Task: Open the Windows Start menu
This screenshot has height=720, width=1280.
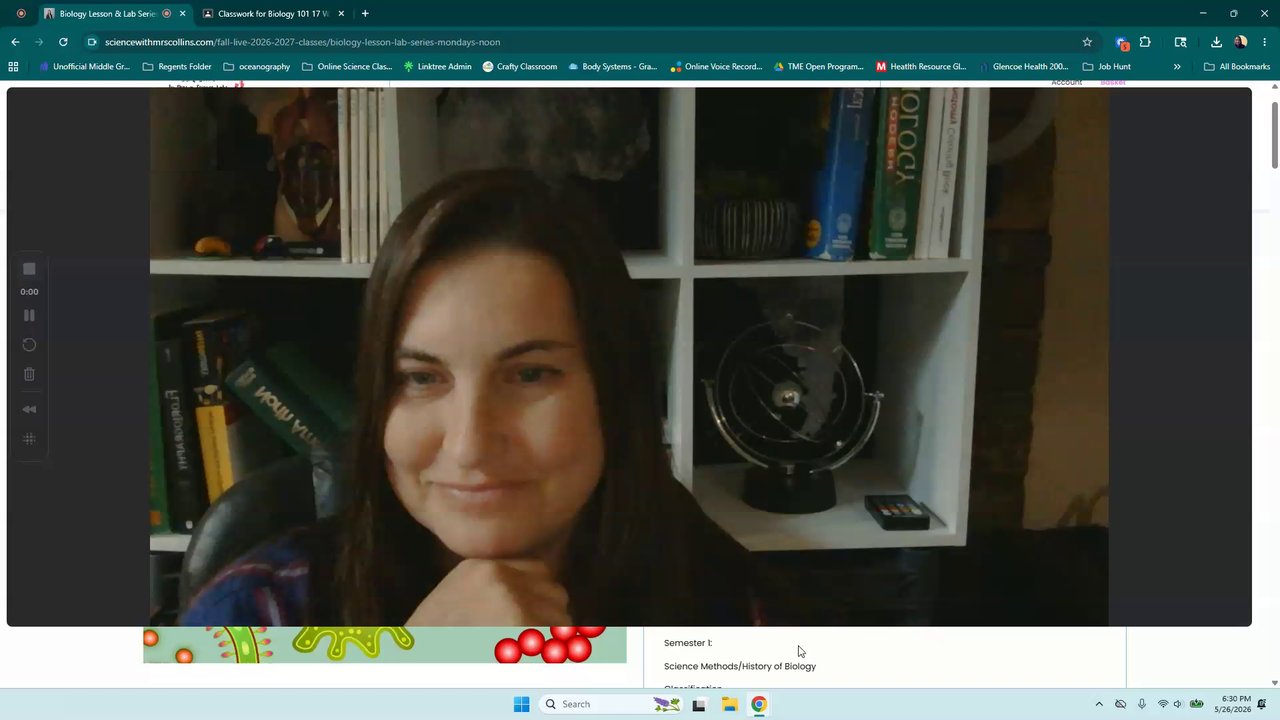Action: (521, 704)
